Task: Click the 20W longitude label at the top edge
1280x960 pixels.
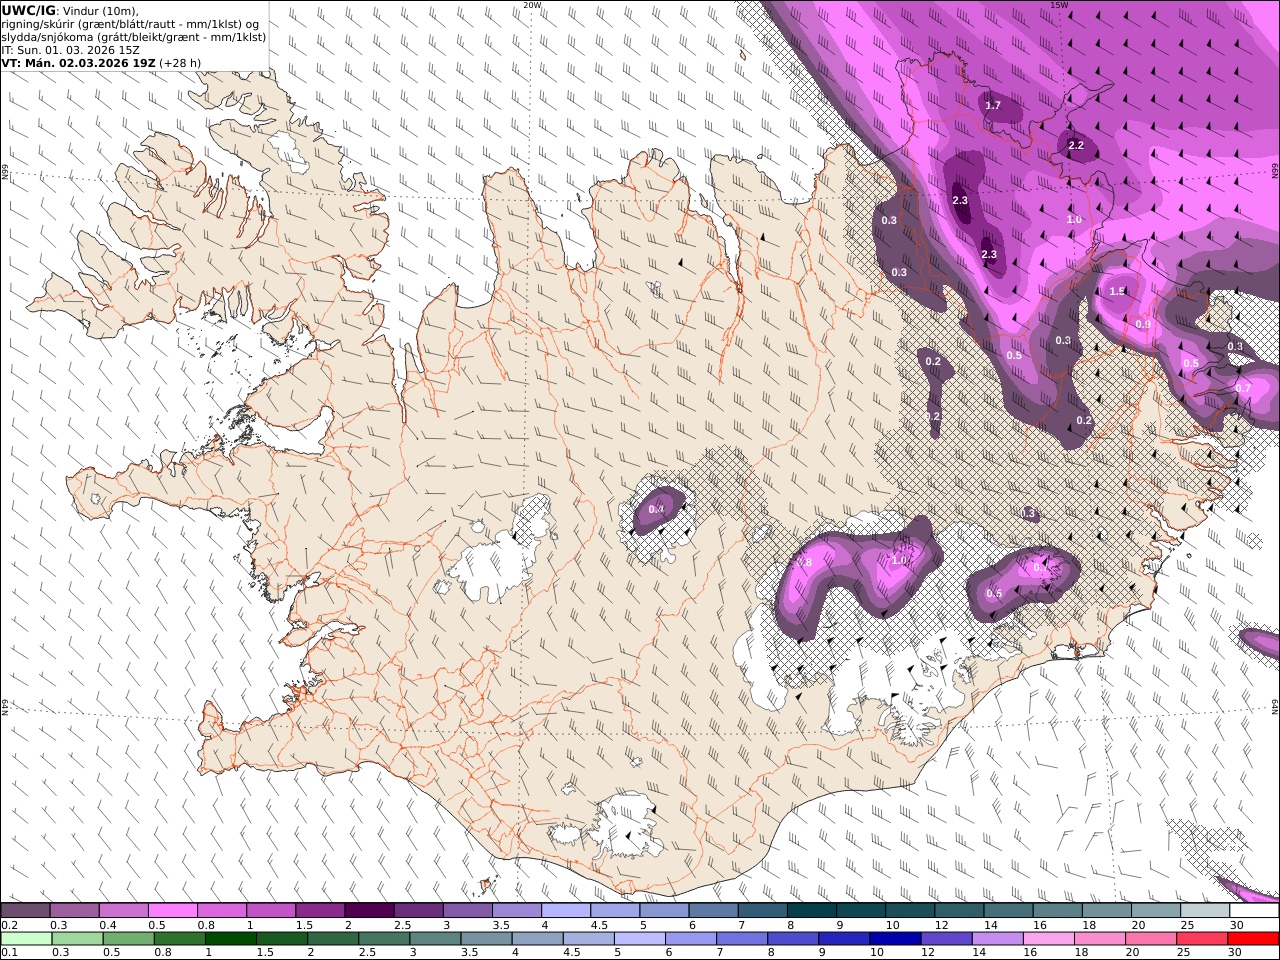Action: [532, 5]
